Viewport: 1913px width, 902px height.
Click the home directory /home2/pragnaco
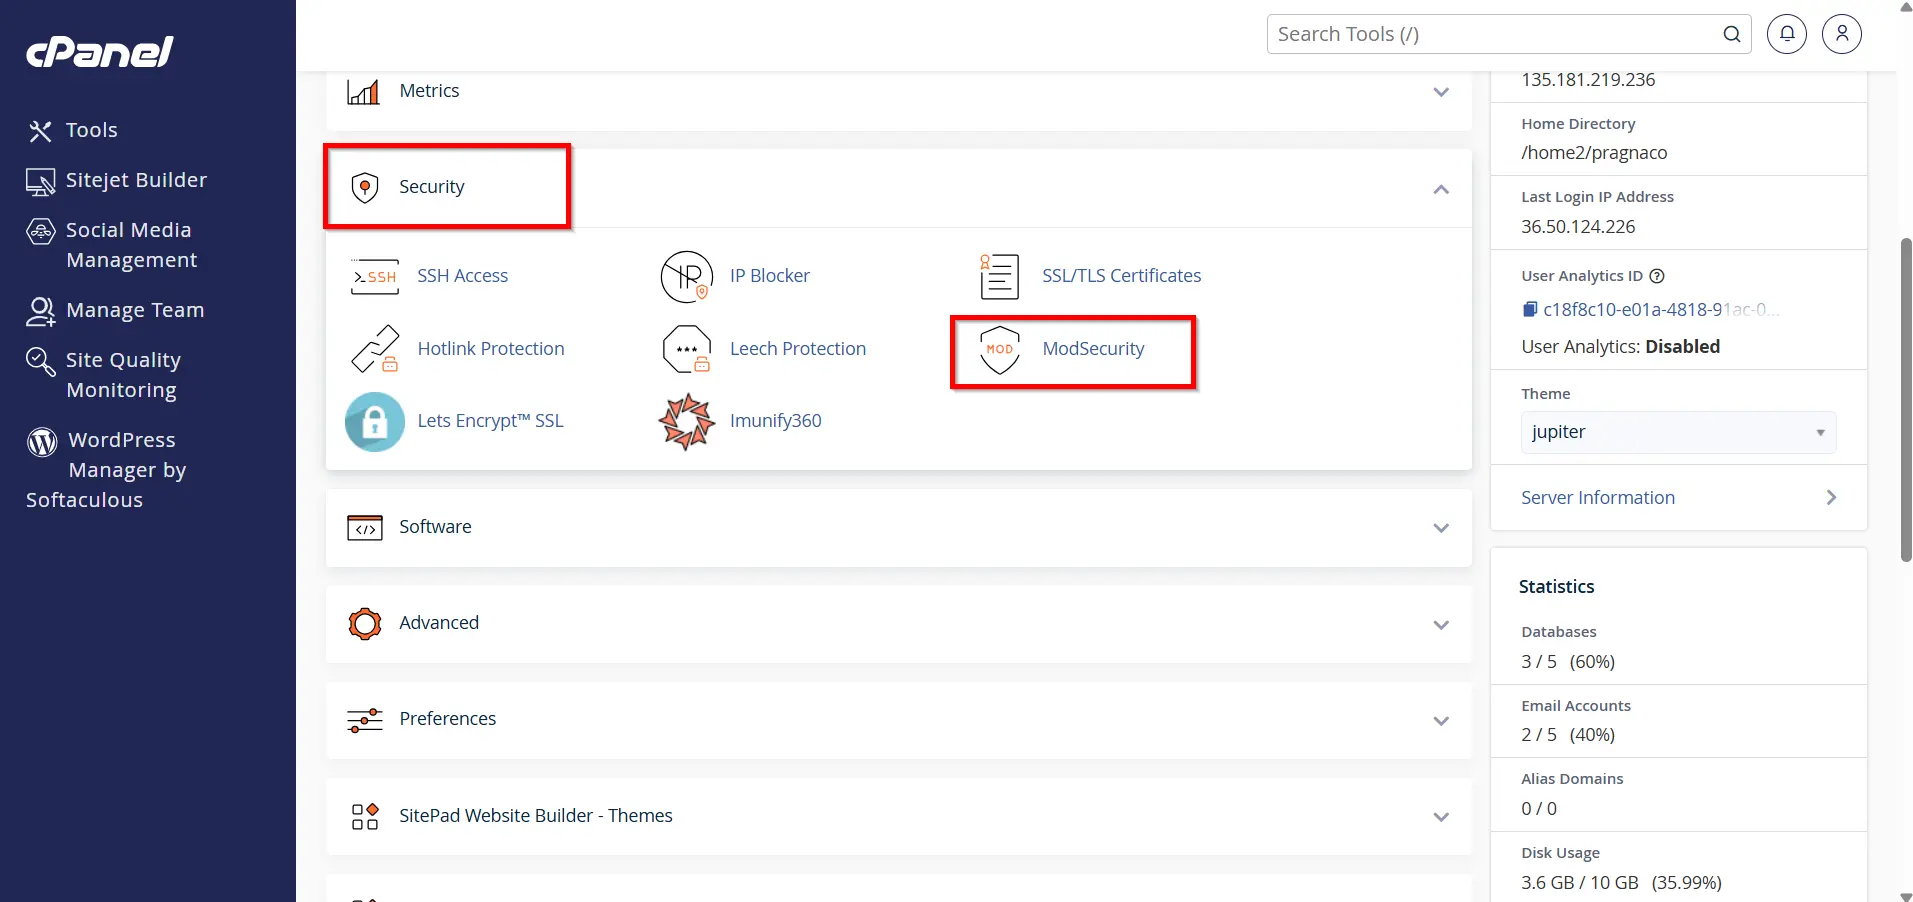(x=1594, y=153)
